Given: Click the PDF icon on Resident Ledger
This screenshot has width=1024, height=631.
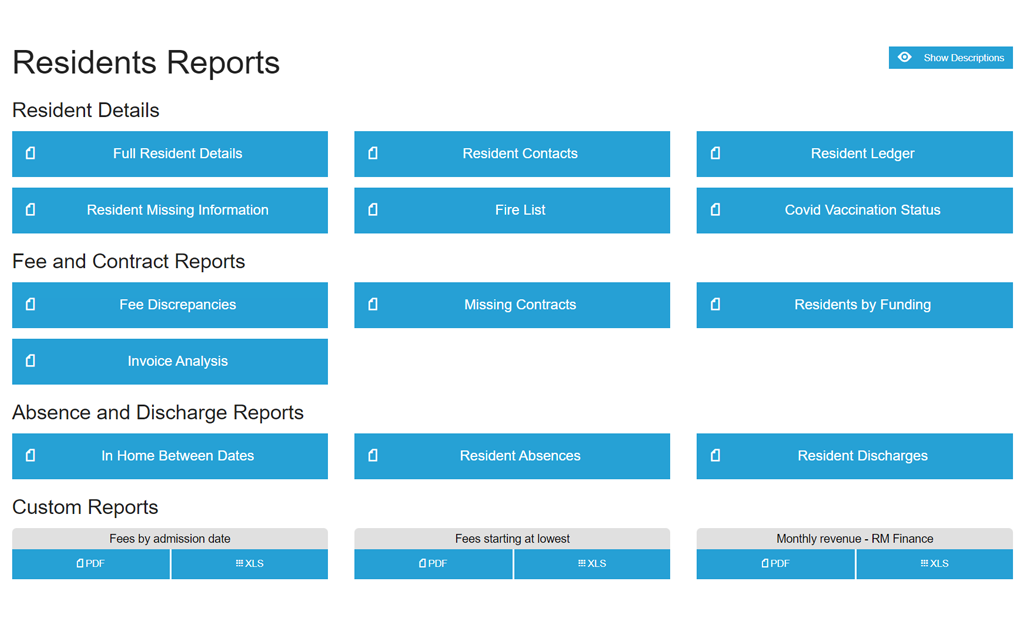Looking at the screenshot, I should pos(714,153).
